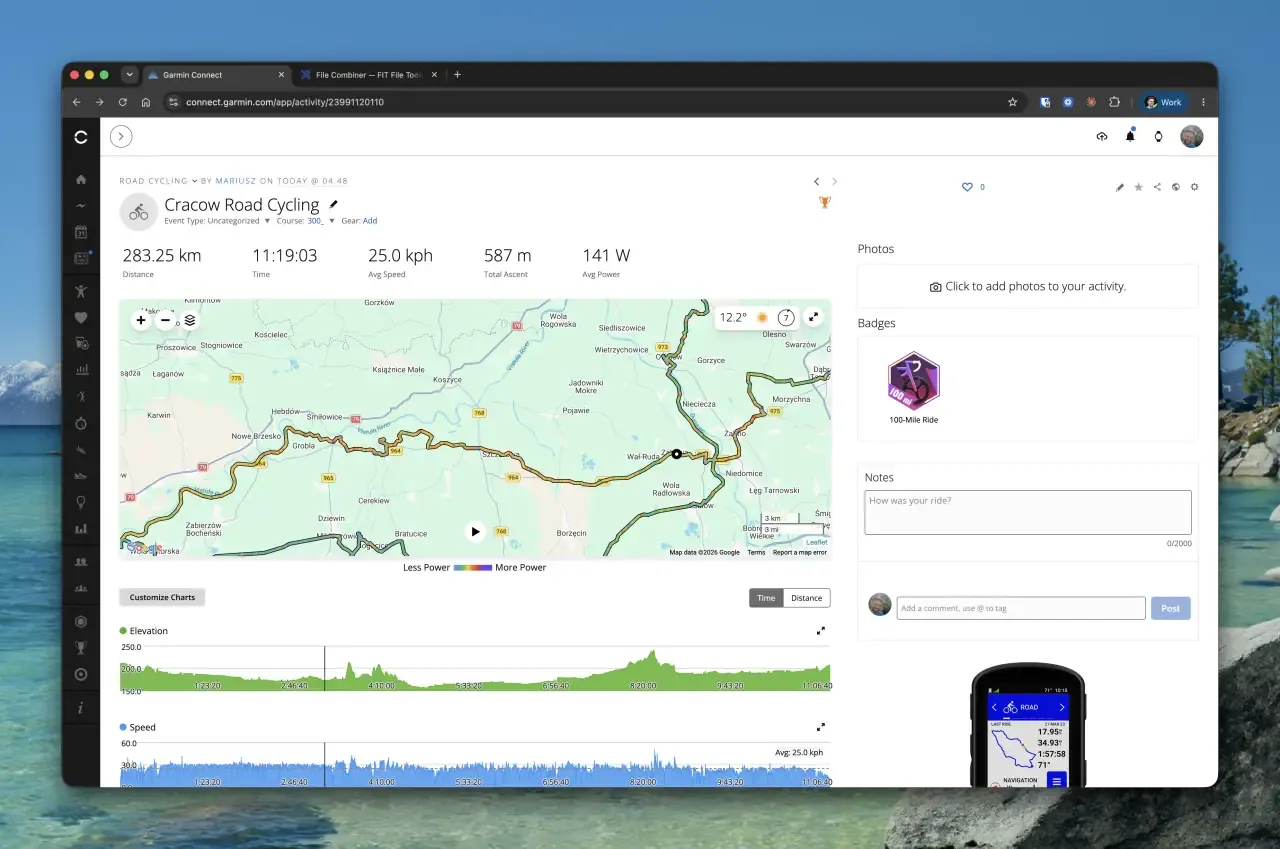Image resolution: width=1280 pixels, height=849 pixels.
Task: Click to add photos to your activity
Action: [1028, 286]
